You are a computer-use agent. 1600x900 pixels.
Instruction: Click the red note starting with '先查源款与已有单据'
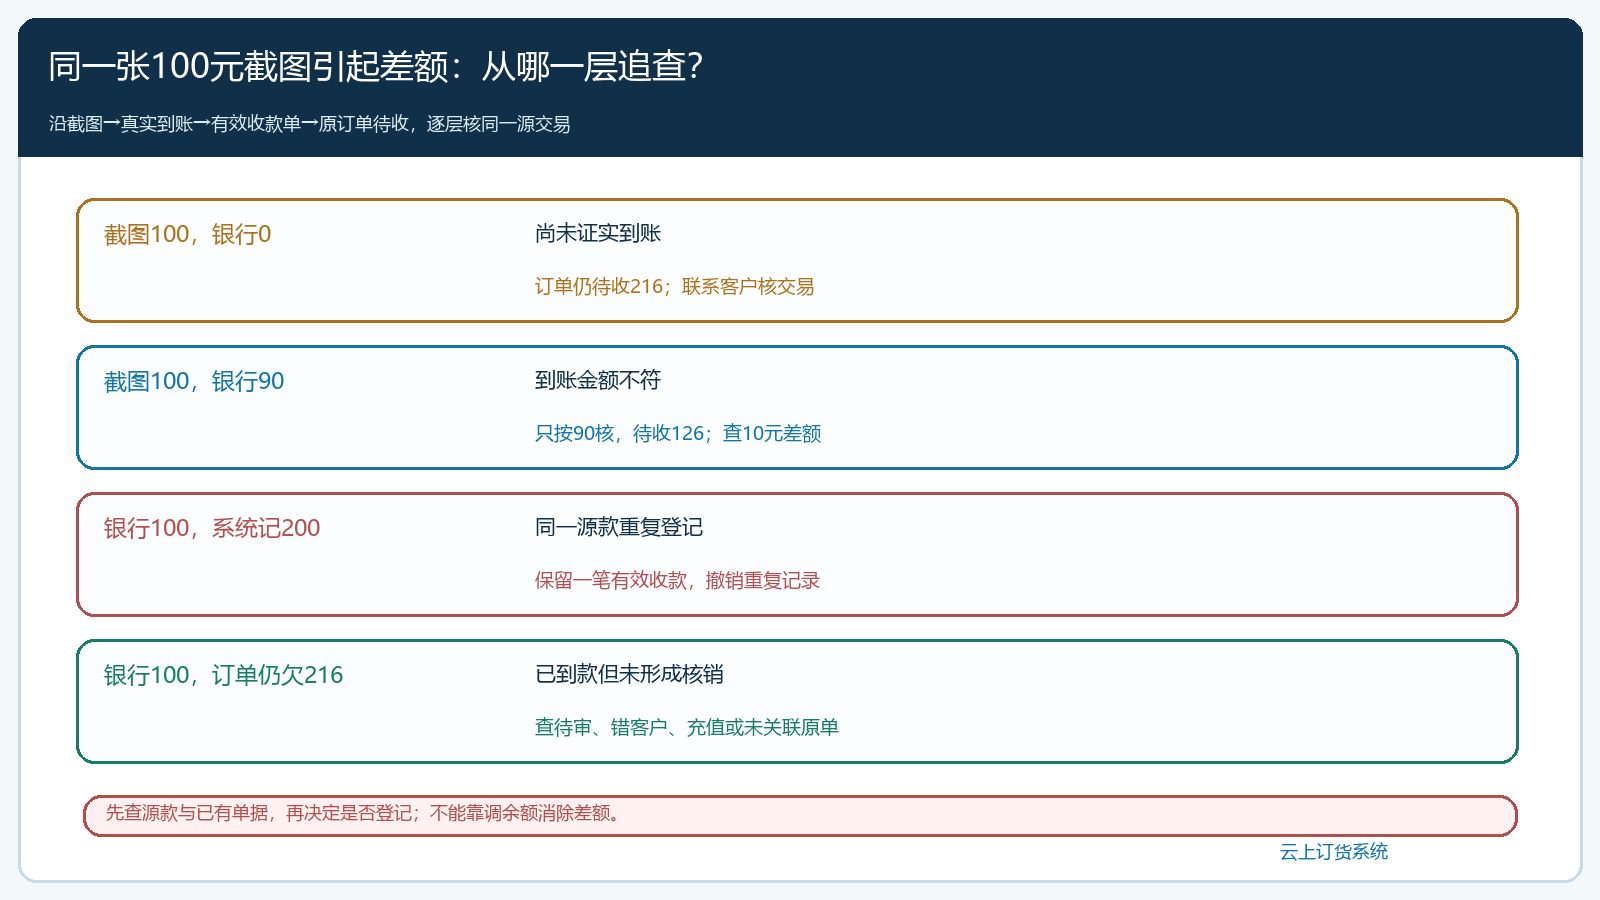tap(800, 815)
